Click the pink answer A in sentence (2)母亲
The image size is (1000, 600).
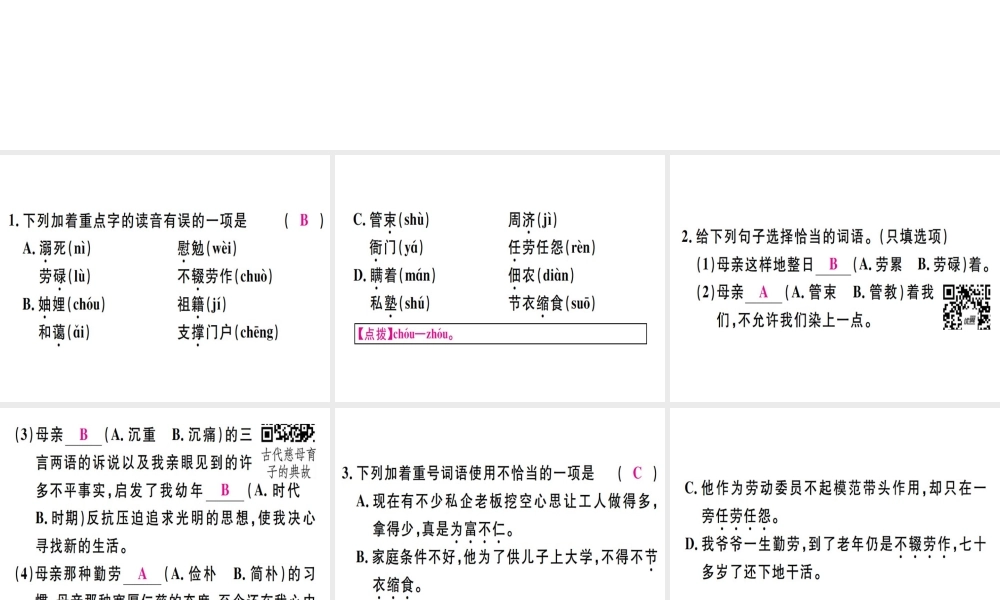(x=763, y=293)
